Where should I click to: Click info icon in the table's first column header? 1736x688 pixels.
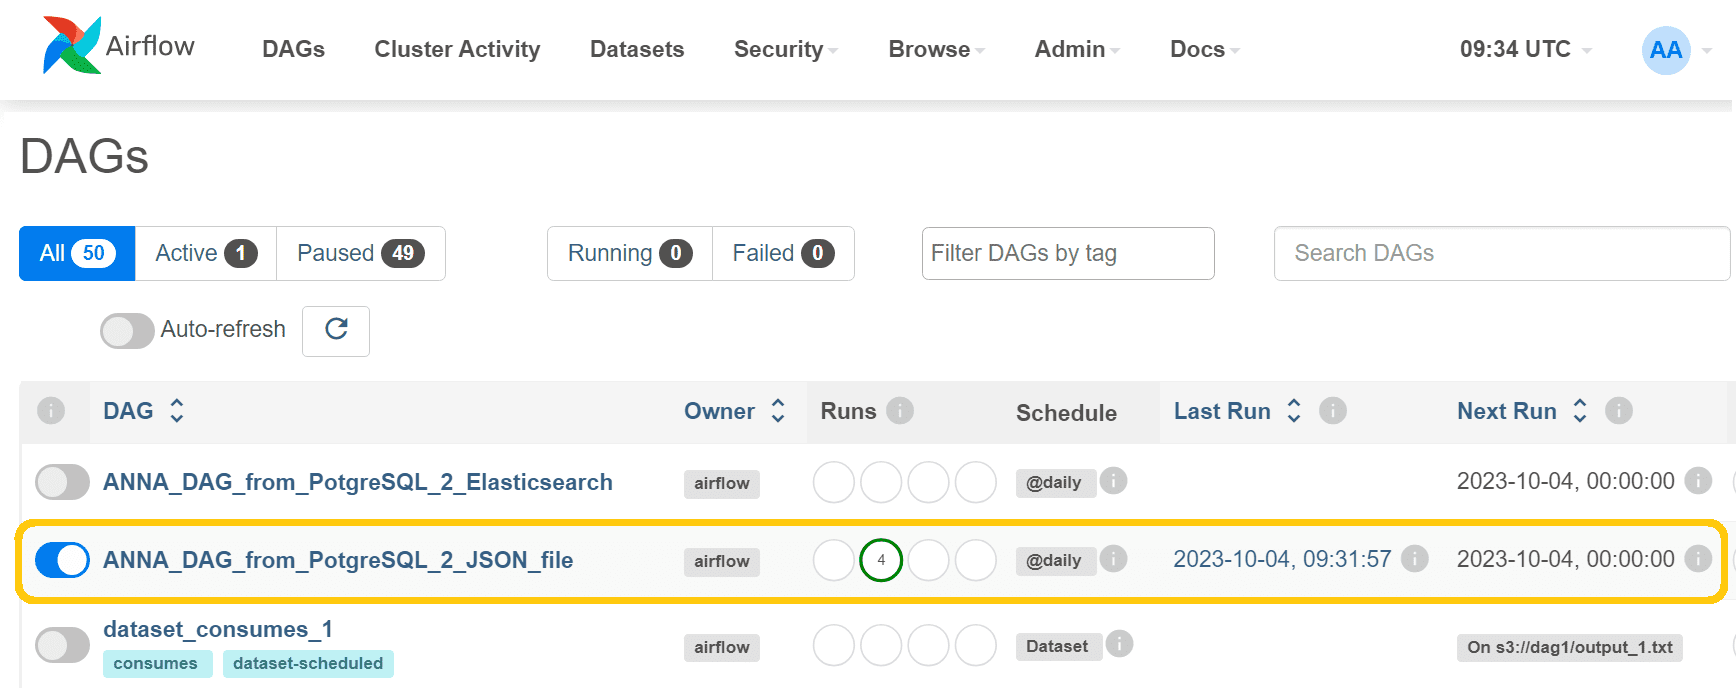pos(51,410)
